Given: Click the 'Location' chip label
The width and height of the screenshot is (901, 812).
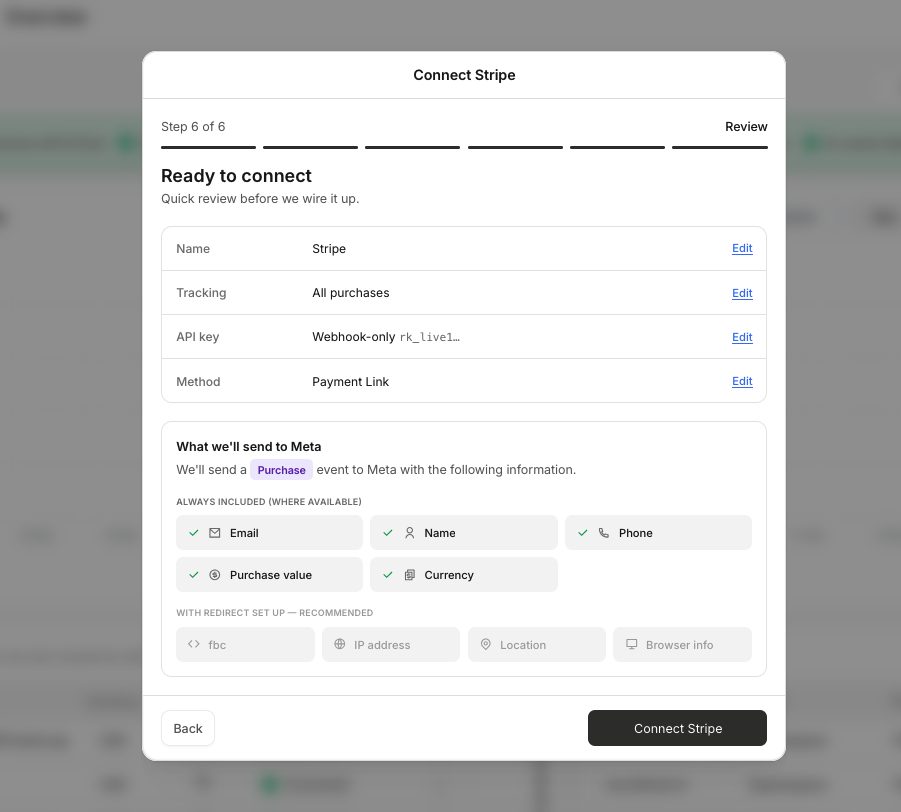Looking at the screenshot, I should pos(523,645).
